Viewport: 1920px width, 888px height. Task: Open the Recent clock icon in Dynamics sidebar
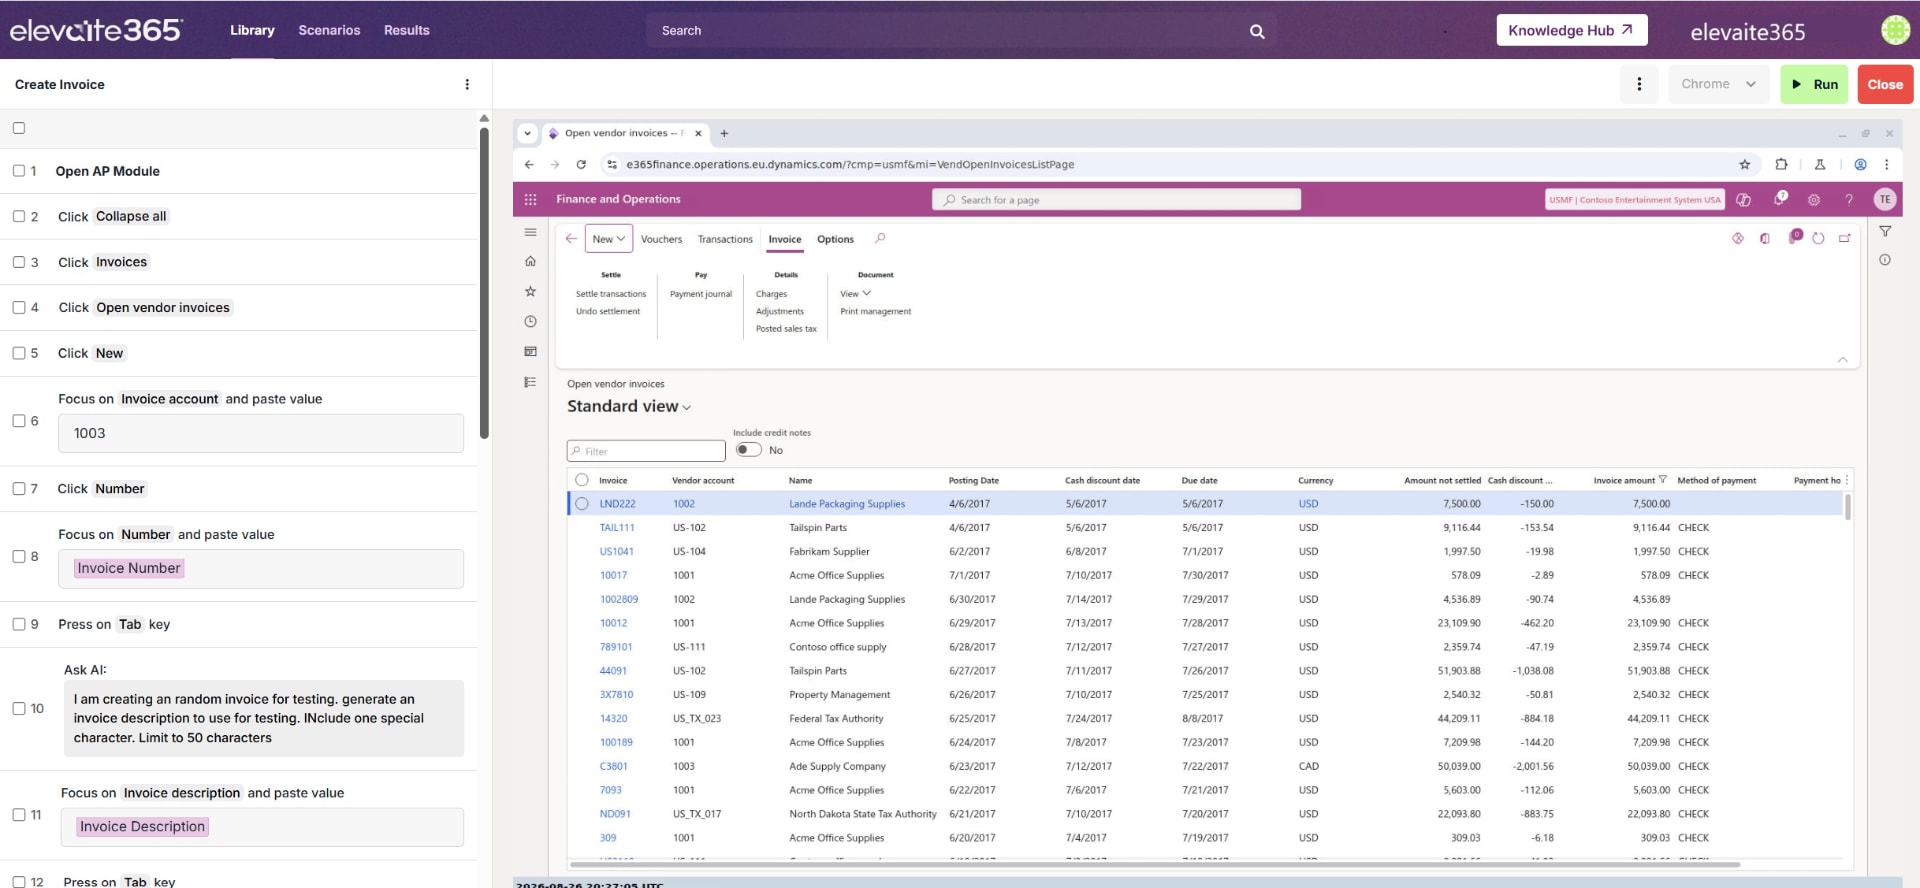[x=530, y=321]
